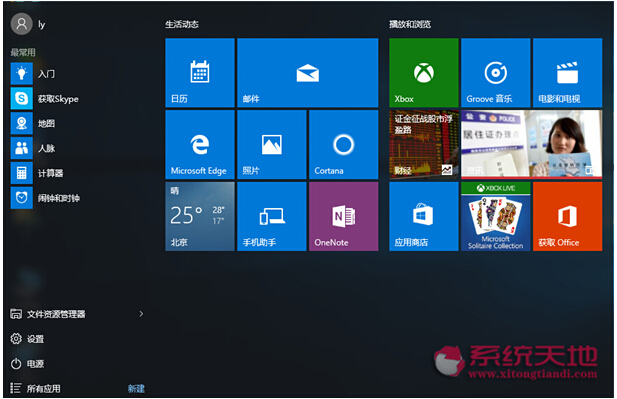Open the 地图 maps app icon
The height and width of the screenshot is (399, 617).
point(22,123)
